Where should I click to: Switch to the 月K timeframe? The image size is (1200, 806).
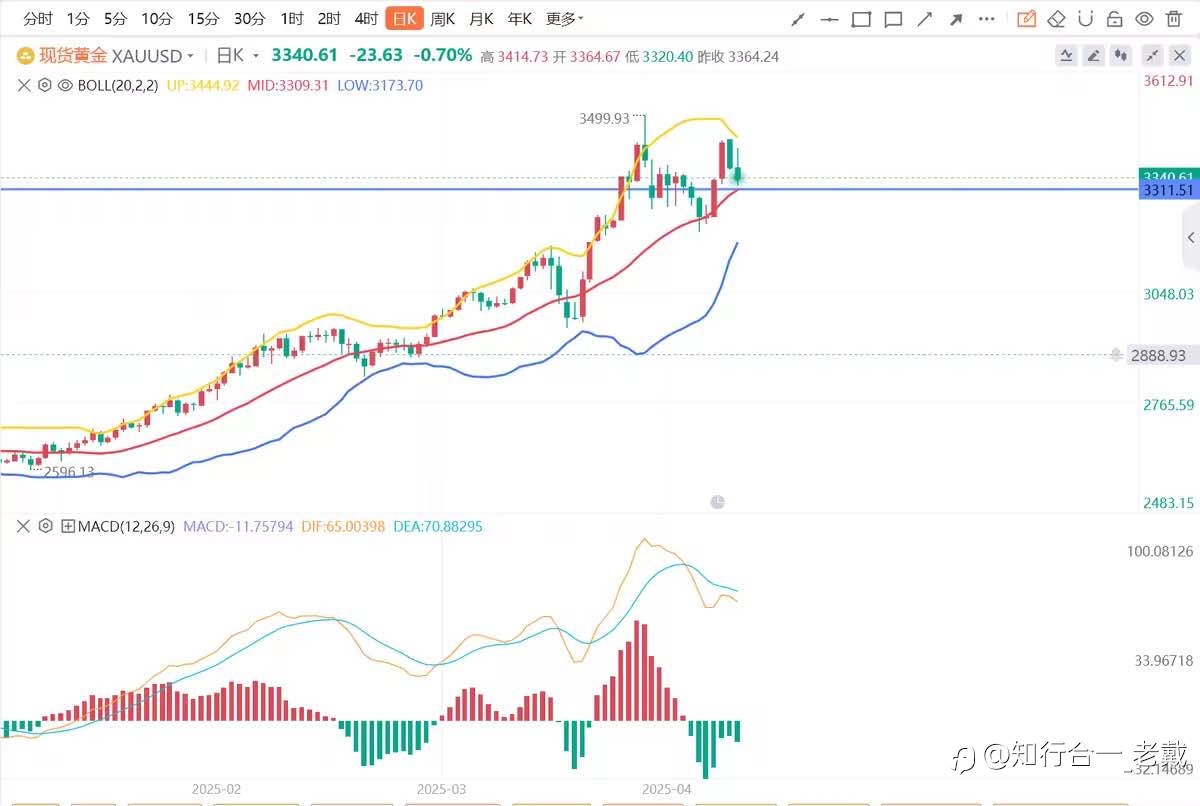[x=482, y=19]
